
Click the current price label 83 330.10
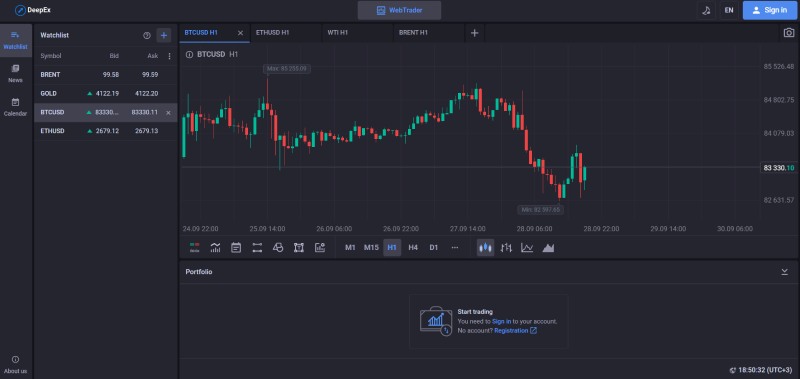point(779,168)
